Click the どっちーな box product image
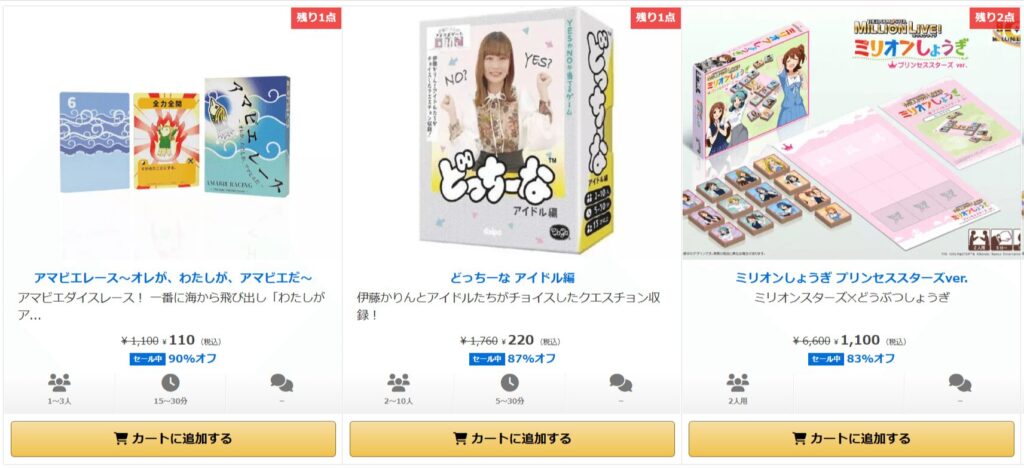Image resolution: width=1024 pixels, height=468 pixels. click(x=516, y=131)
